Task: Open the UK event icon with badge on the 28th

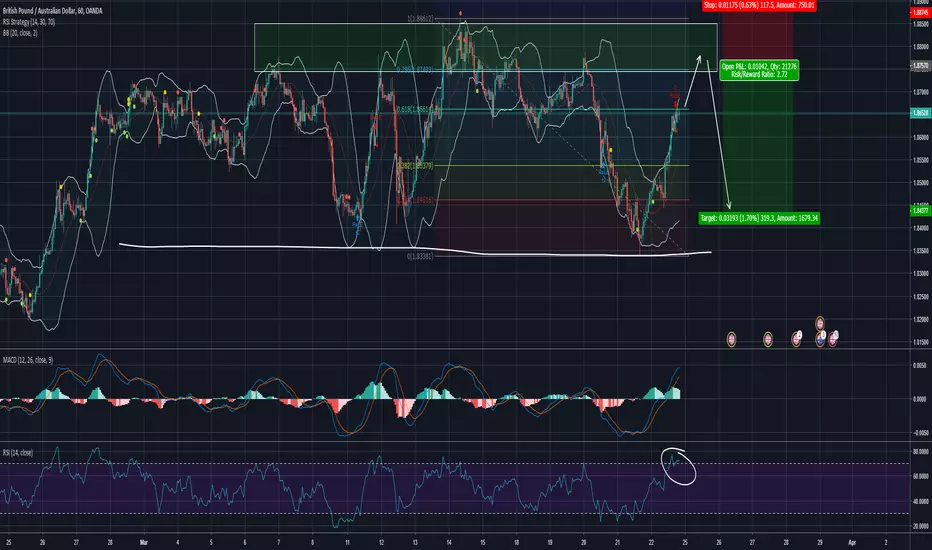Action: (796, 339)
